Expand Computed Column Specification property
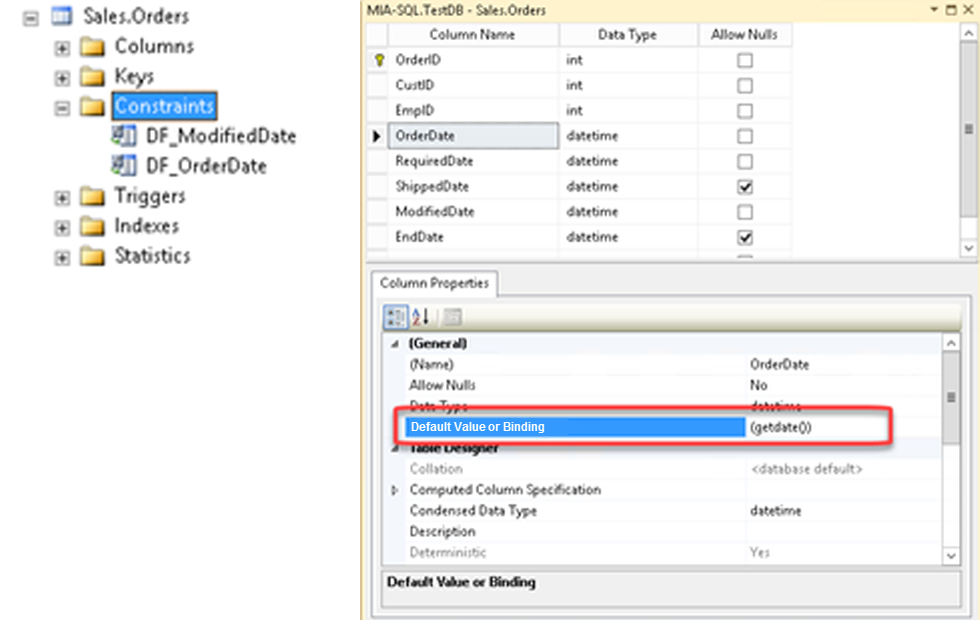Viewport: 980px width, 620px height. tap(393, 490)
